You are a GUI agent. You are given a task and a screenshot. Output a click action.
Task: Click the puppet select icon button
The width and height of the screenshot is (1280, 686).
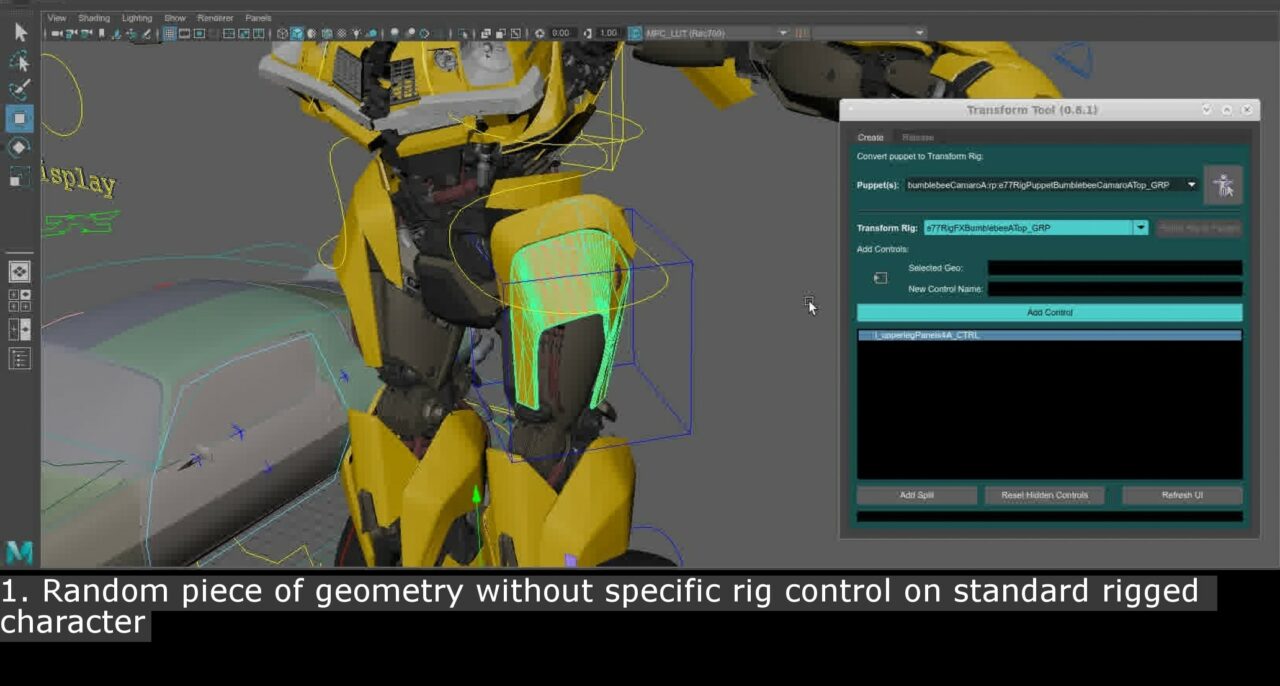[x=1223, y=185]
